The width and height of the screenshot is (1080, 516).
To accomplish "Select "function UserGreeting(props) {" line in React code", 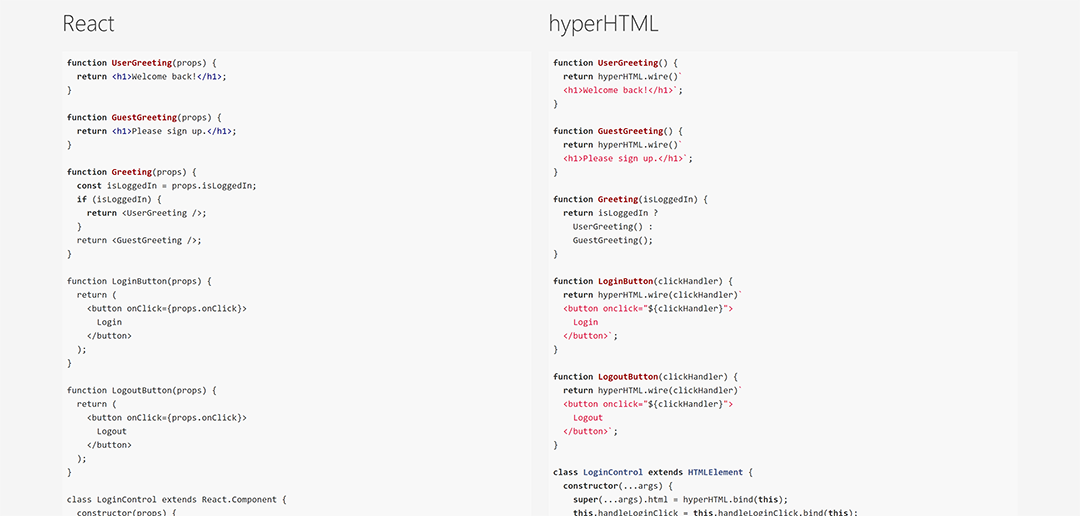I will (x=142, y=63).
